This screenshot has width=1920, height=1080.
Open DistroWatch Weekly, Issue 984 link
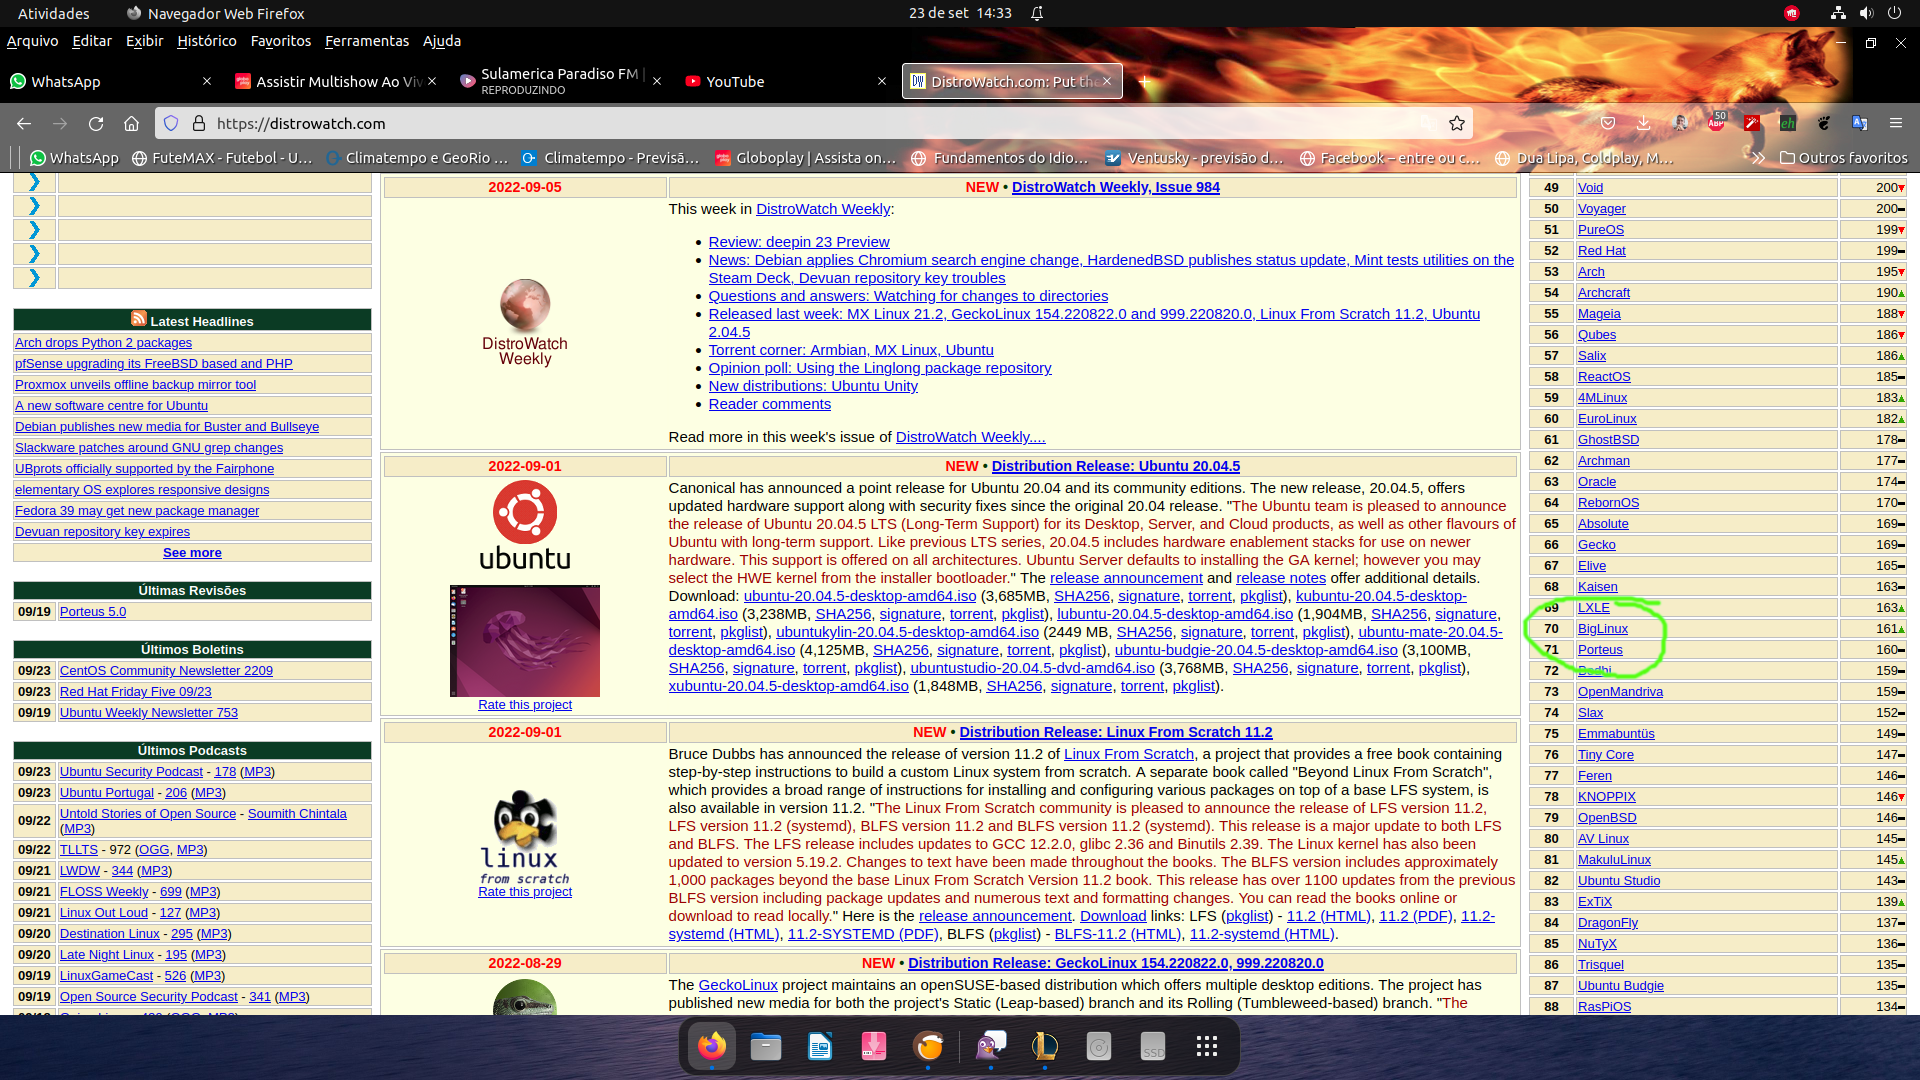pos(1115,187)
